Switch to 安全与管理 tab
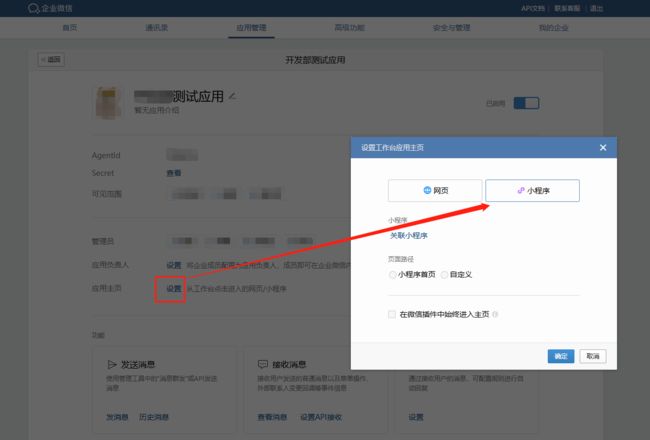The width and height of the screenshot is (650, 440). pyautogui.click(x=451, y=28)
